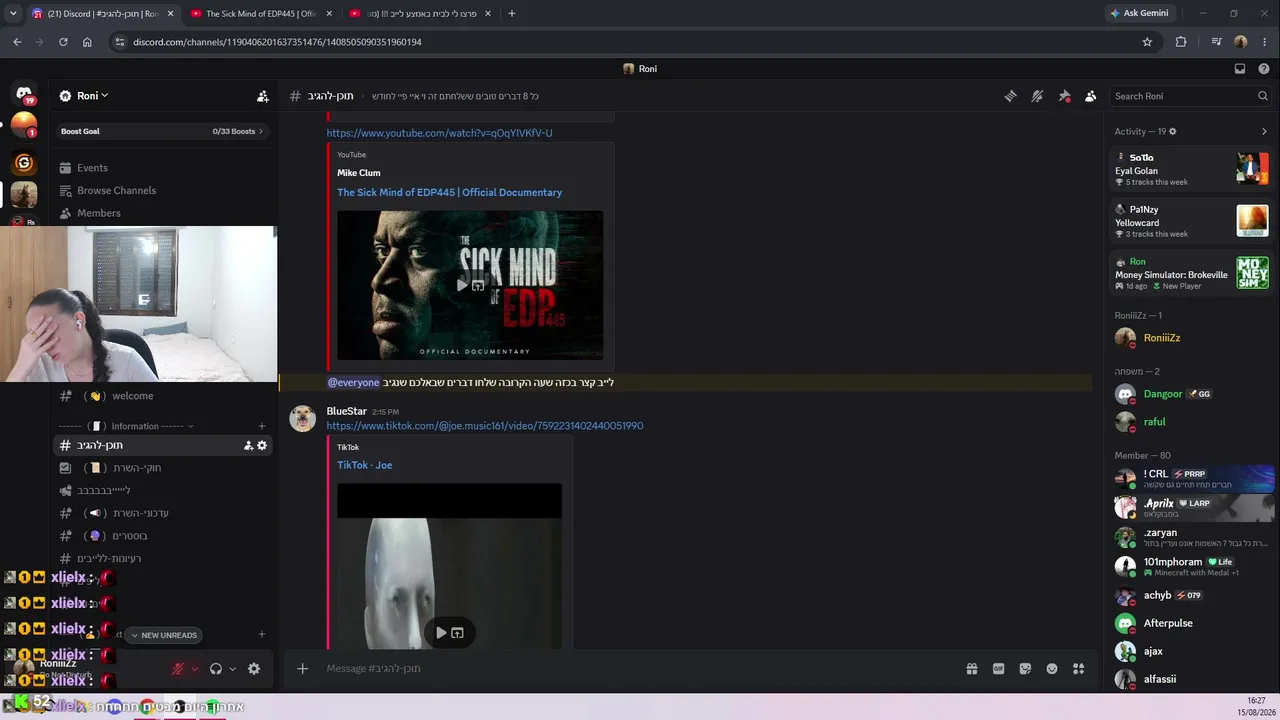The height and width of the screenshot is (720, 1280).
Task: Open a new browser tab
Action: pos(512,14)
